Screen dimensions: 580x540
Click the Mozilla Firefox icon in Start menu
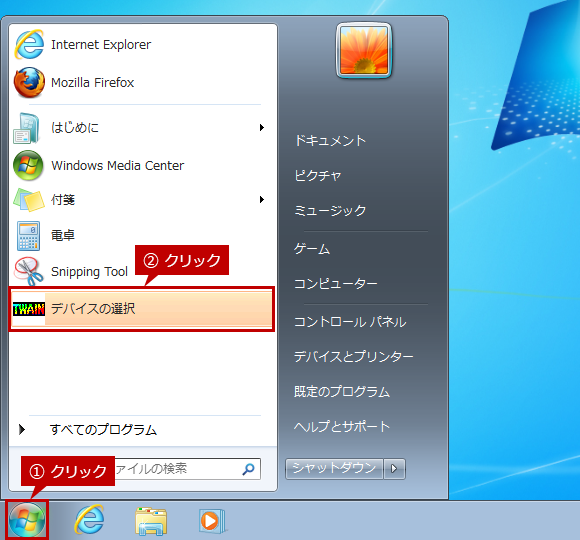(29, 82)
